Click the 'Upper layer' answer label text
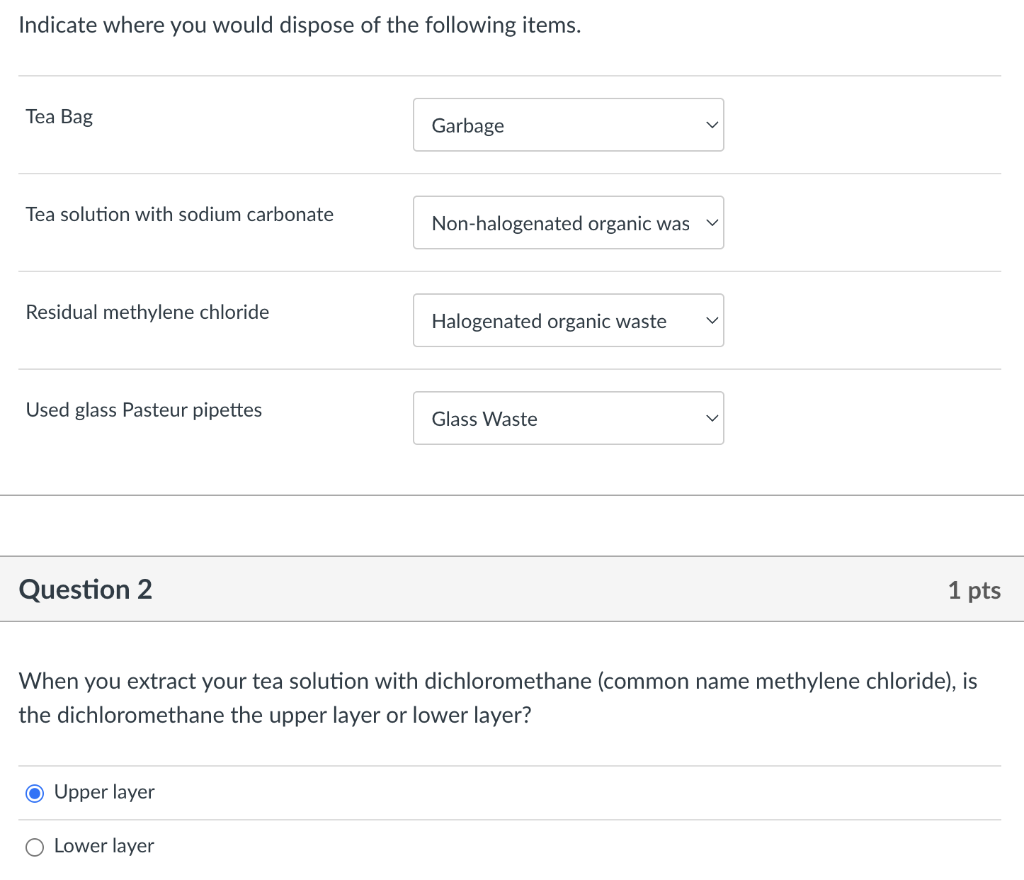 (104, 792)
